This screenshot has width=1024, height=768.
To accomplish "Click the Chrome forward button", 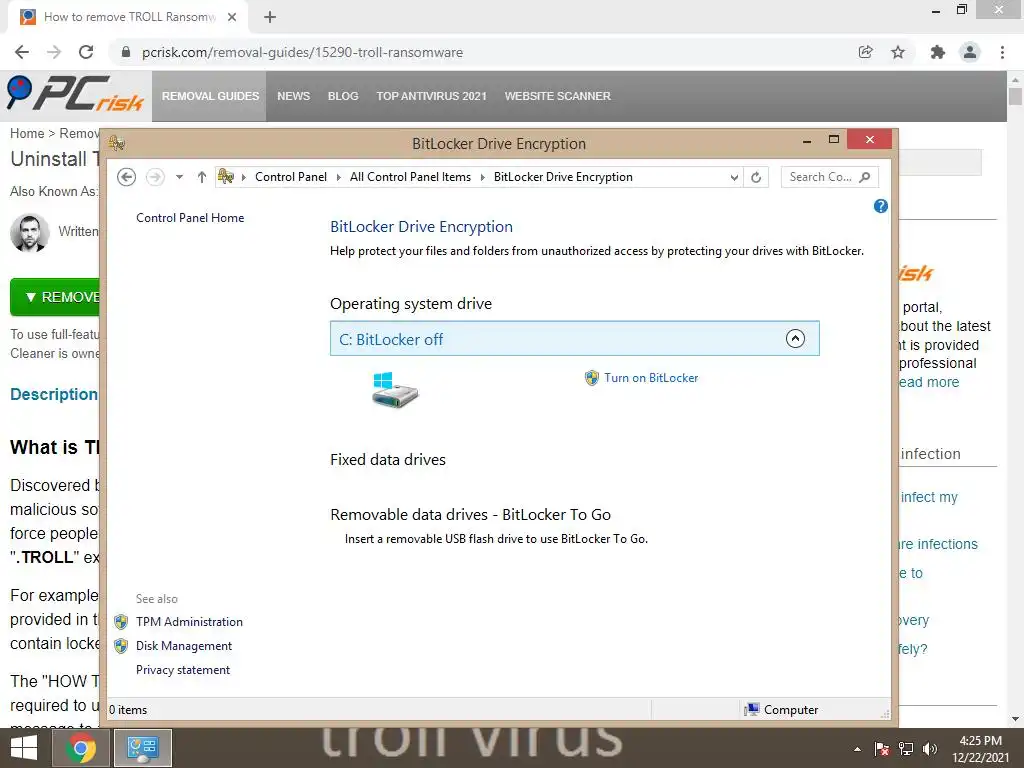I will coord(54,52).
